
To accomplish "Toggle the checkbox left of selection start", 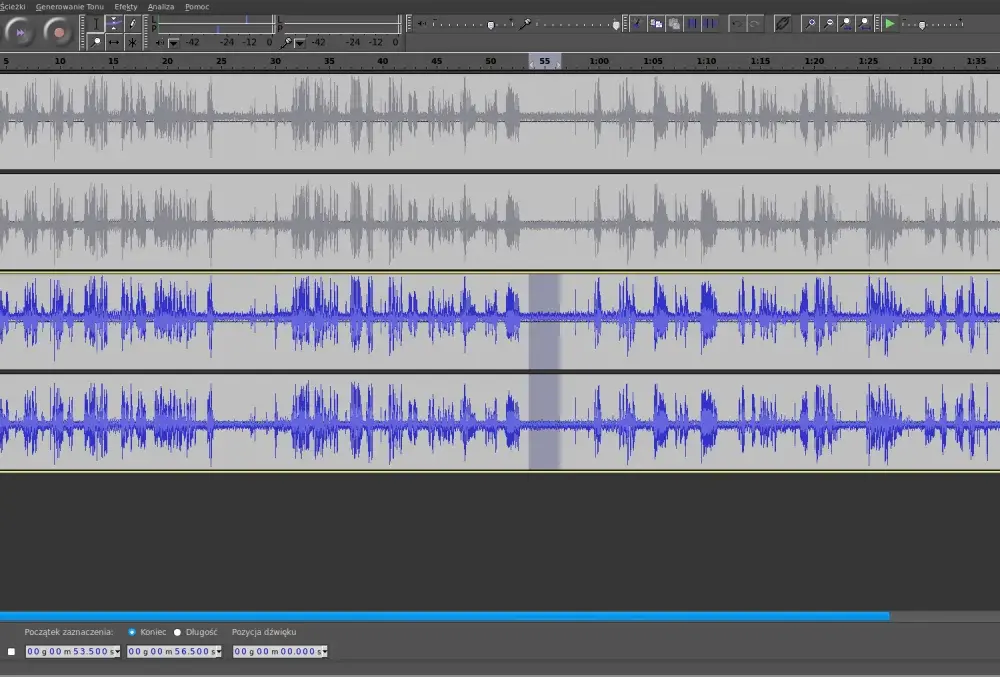I will point(11,652).
